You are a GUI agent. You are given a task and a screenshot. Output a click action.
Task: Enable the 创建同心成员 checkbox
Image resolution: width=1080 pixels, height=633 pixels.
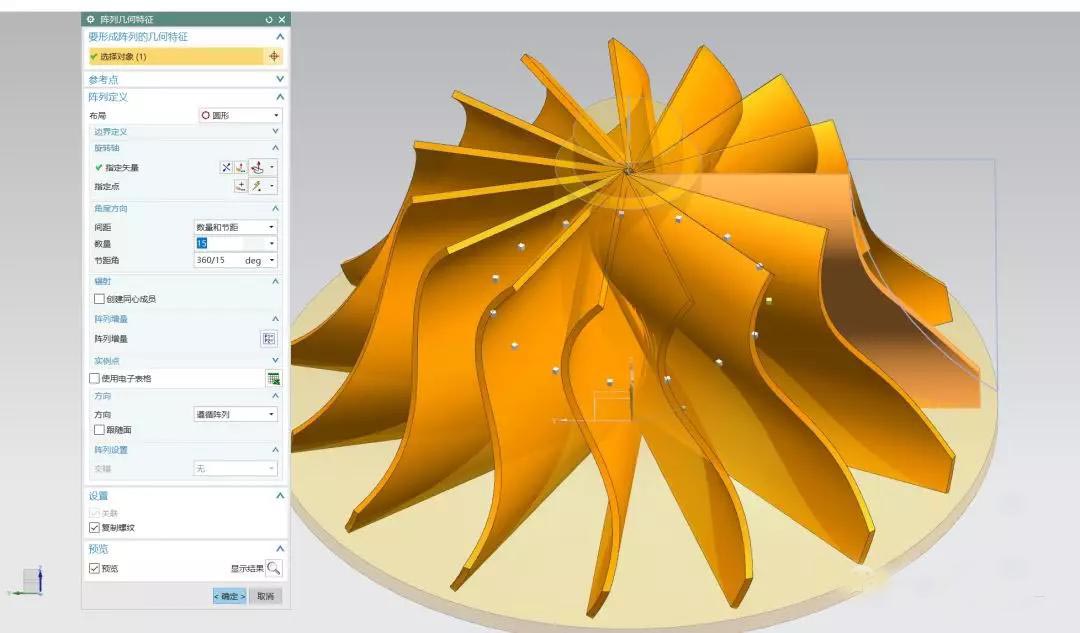tap(99, 299)
